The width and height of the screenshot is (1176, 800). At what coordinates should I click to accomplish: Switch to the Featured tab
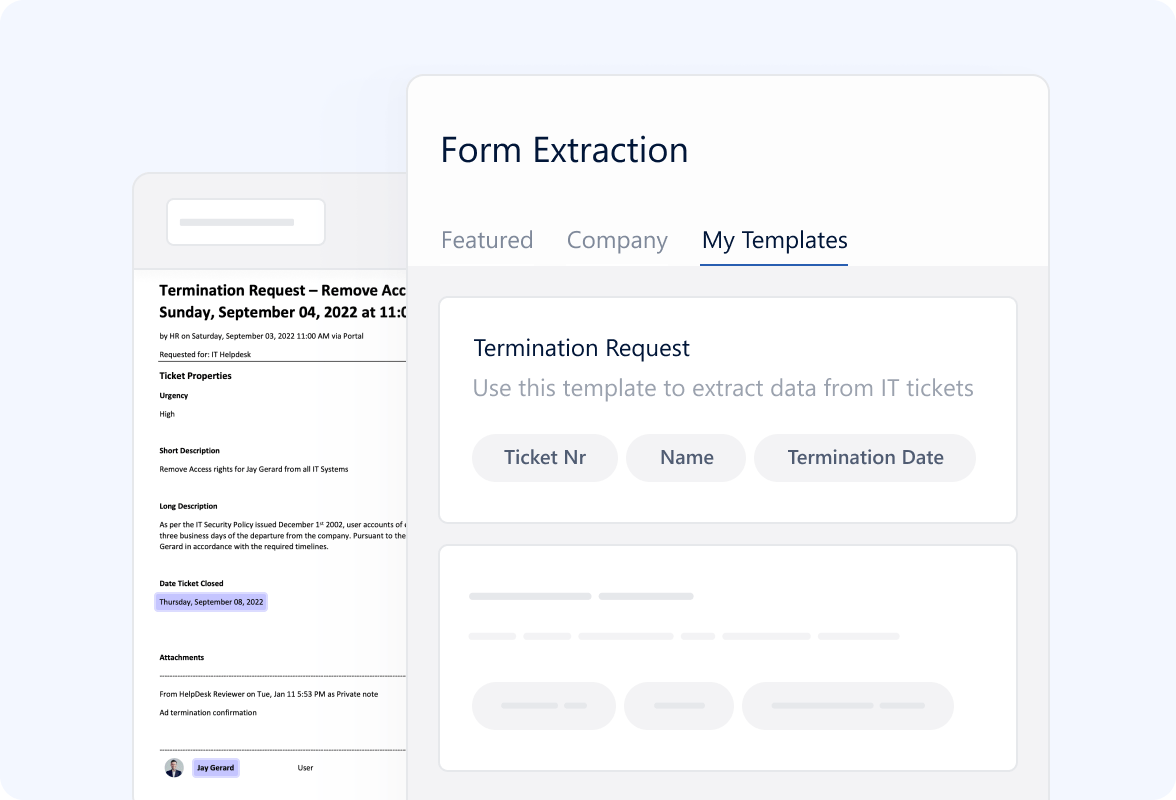(487, 240)
